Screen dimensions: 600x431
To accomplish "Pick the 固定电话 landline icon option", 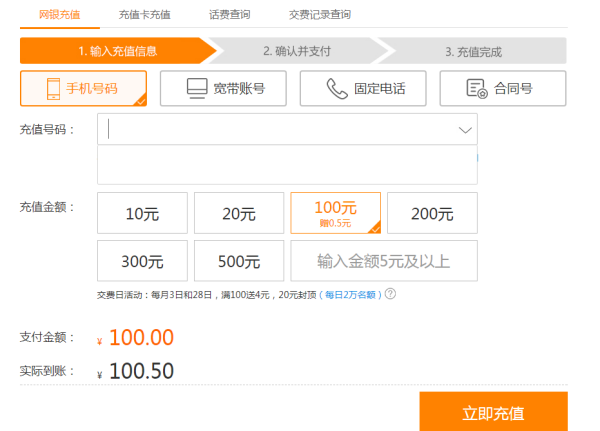I will click(x=363, y=88).
